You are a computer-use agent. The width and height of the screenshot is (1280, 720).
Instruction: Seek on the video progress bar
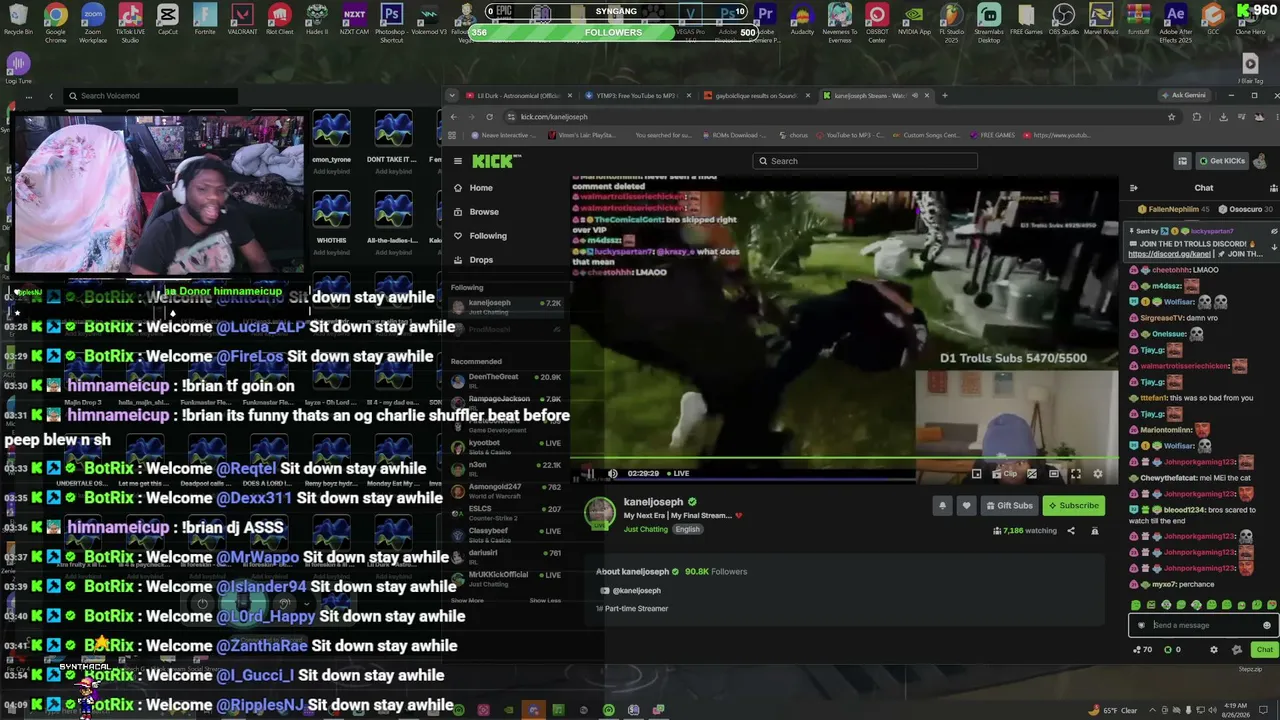844,460
